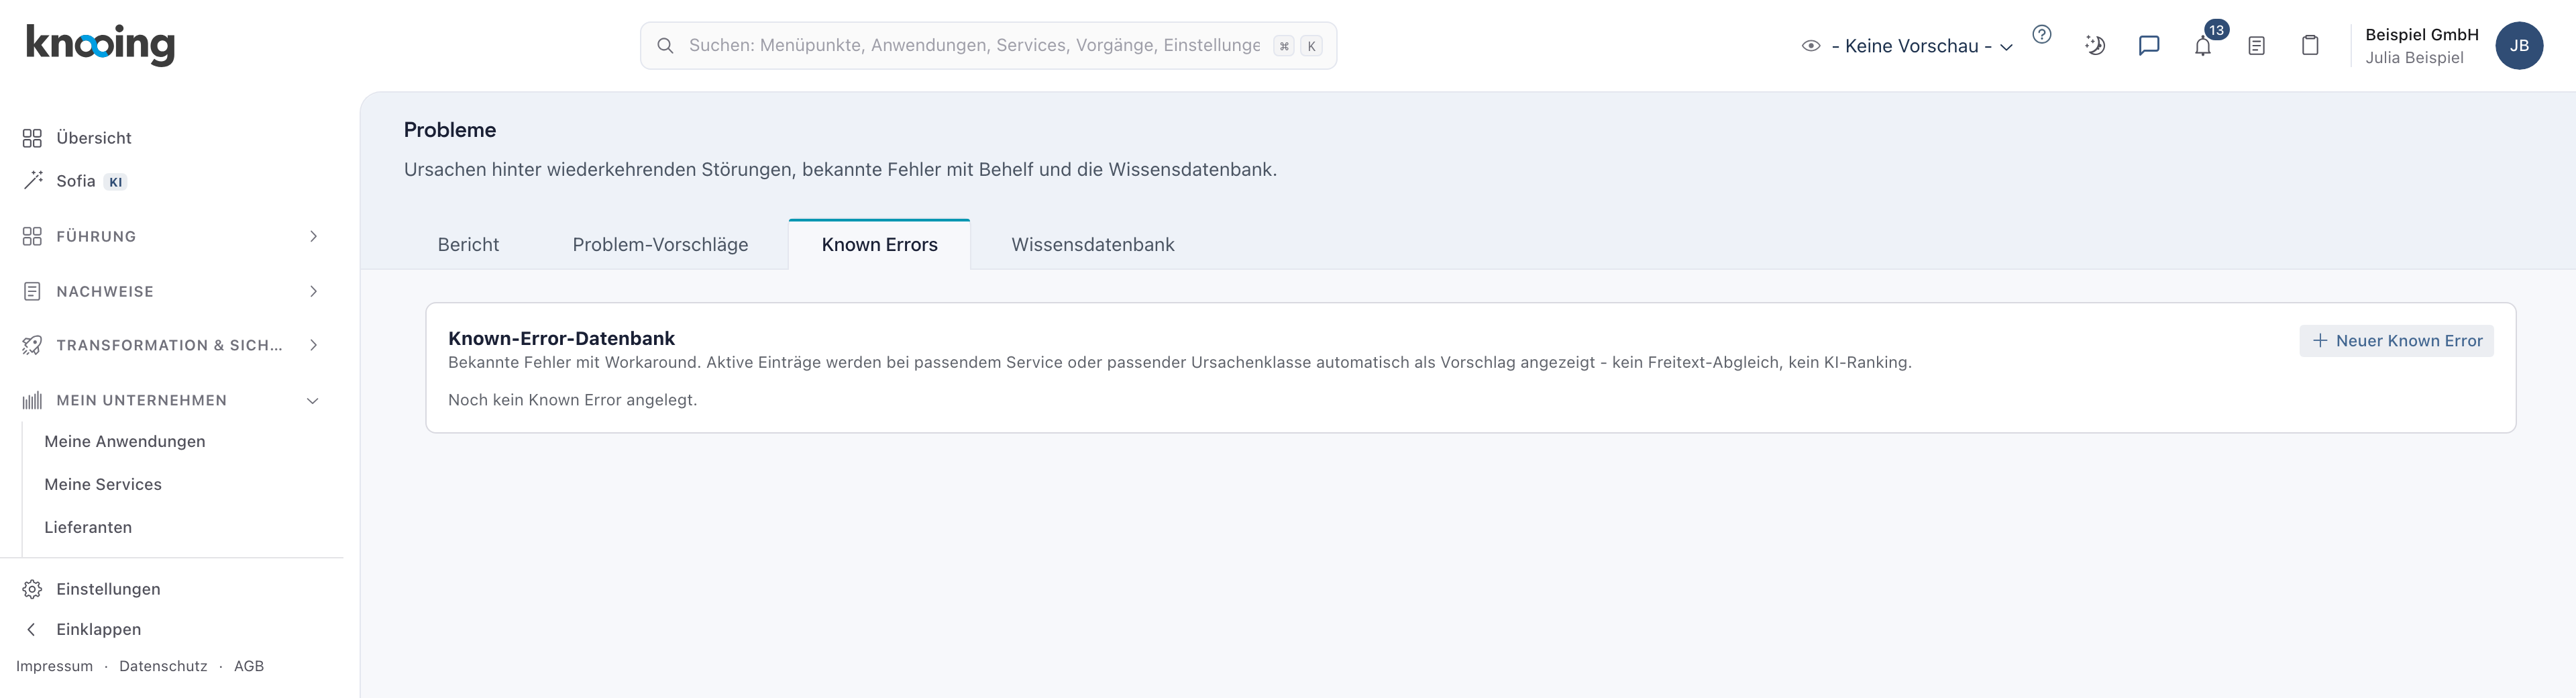Open AGB link
This screenshot has height=698, width=2576.
point(249,666)
